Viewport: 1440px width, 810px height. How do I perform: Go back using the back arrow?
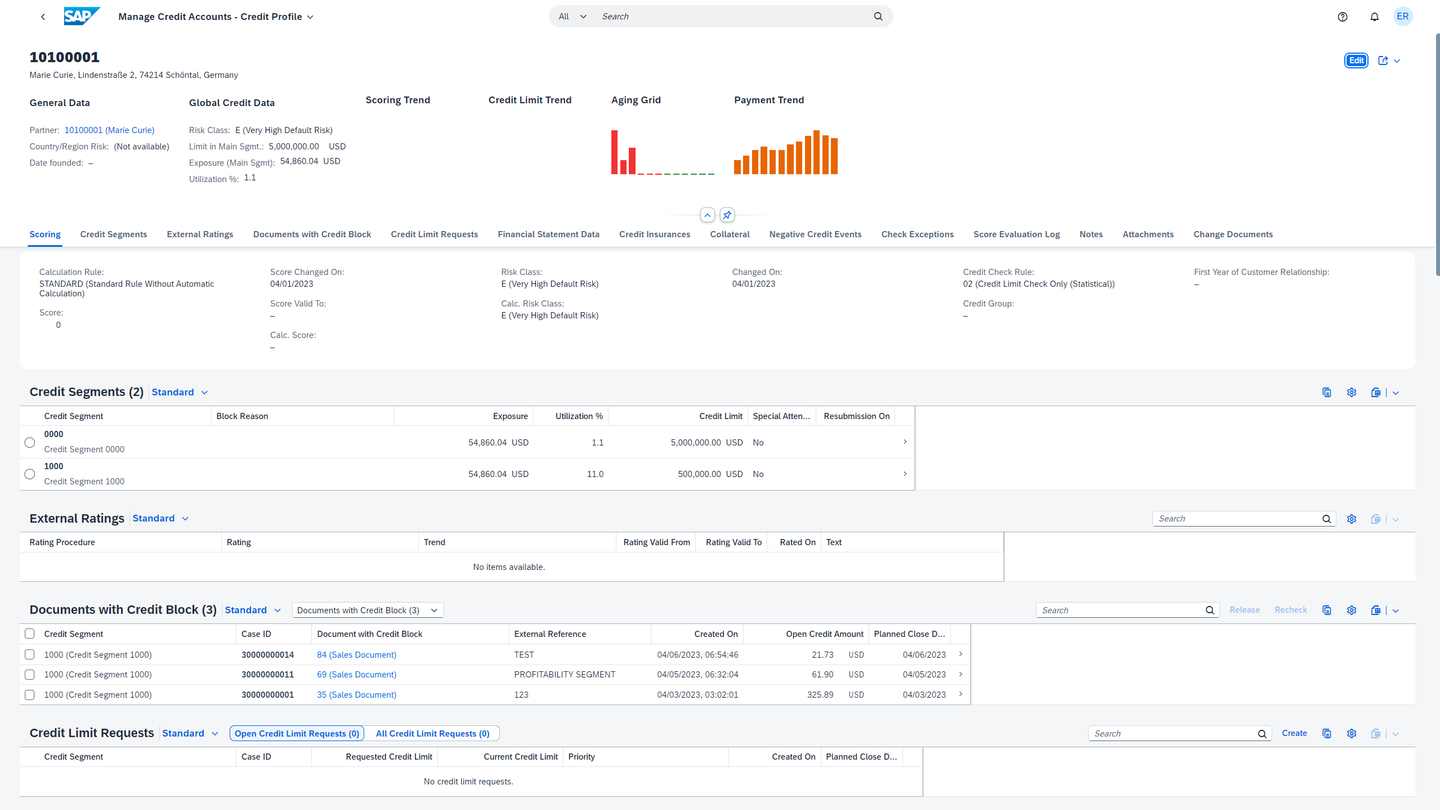pyautogui.click(x=43, y=17)
